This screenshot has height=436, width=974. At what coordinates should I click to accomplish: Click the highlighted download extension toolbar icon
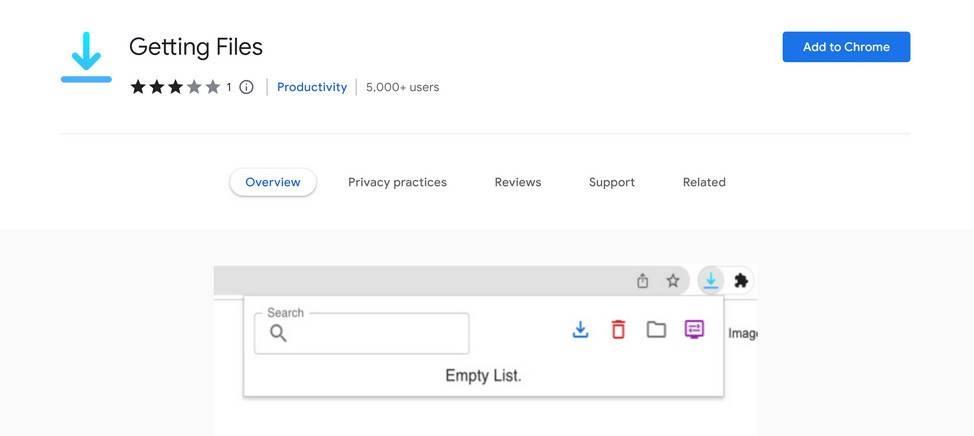[x=710, y=281]
